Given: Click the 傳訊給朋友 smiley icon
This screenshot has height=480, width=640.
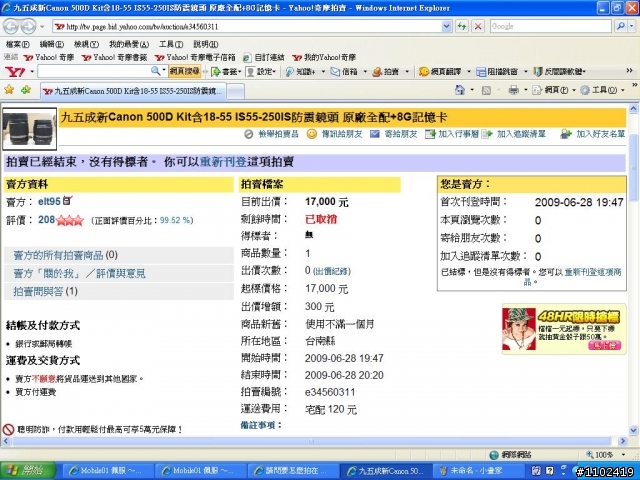Looking at the screenshot, I should click(x=311, y=134).
